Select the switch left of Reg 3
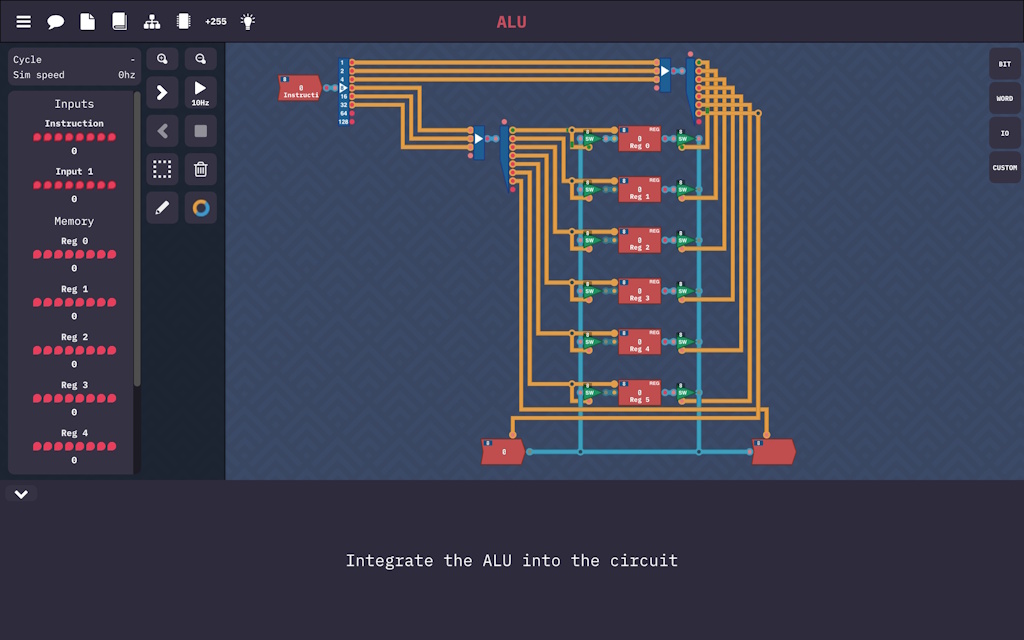The image size is (1024, 640). [591, 291]
